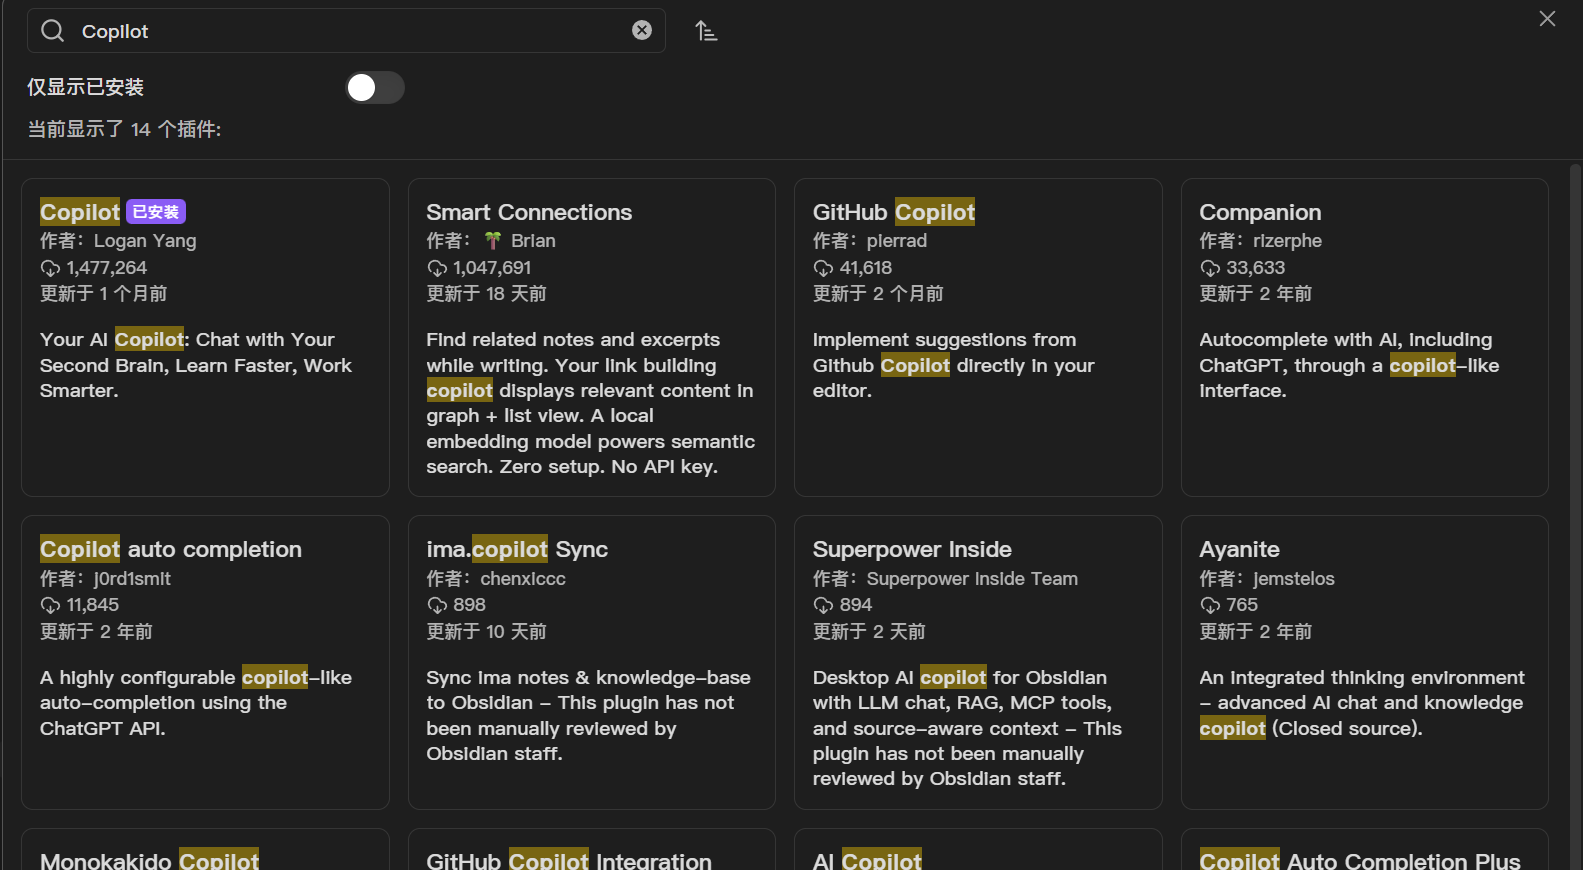The image size is (1583, 870).
Task: Click the Find related notes description
Action: [x=591, y=403]
